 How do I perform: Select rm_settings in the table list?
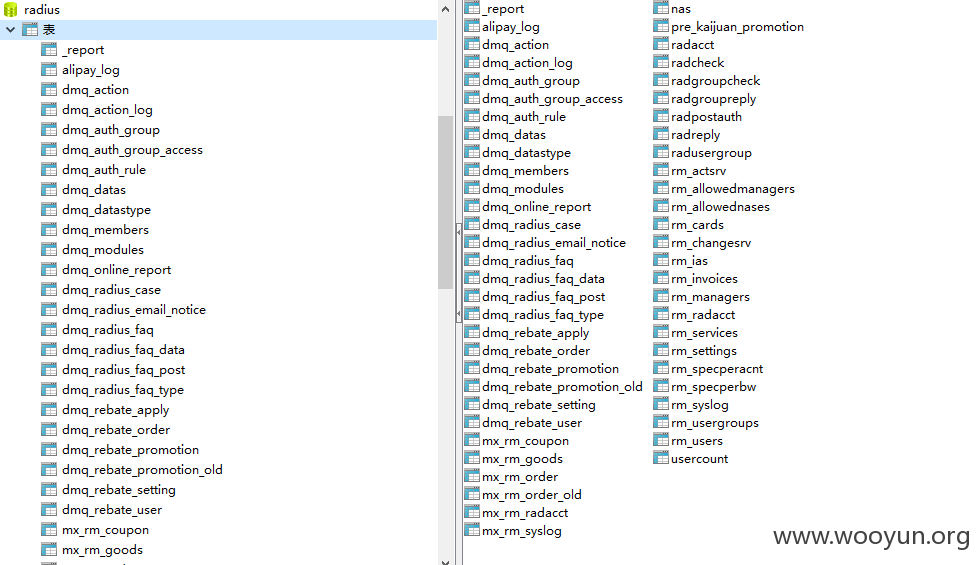coord(704,351)
